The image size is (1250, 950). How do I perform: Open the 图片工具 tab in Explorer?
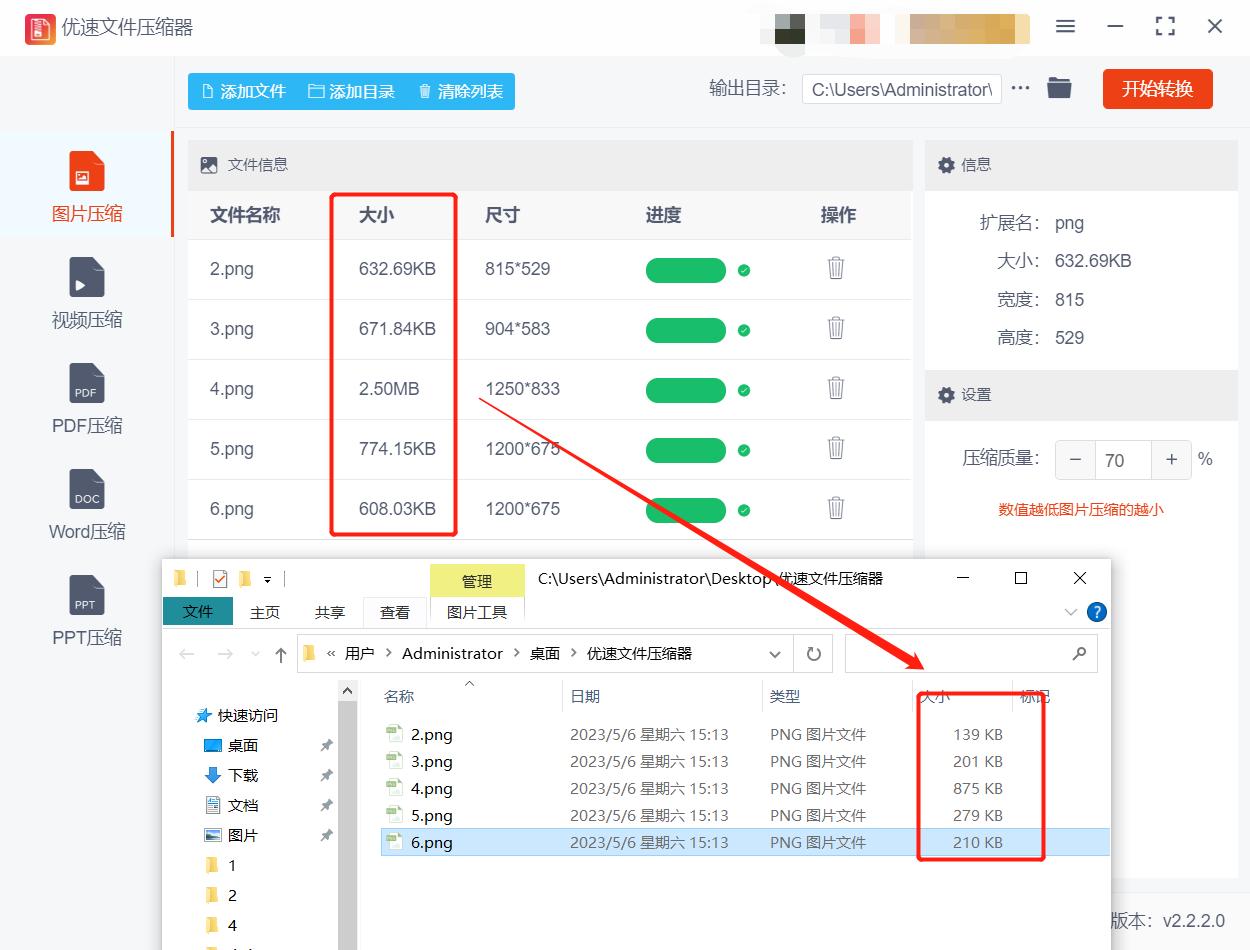pyautogui.click(x=477, y=612)
